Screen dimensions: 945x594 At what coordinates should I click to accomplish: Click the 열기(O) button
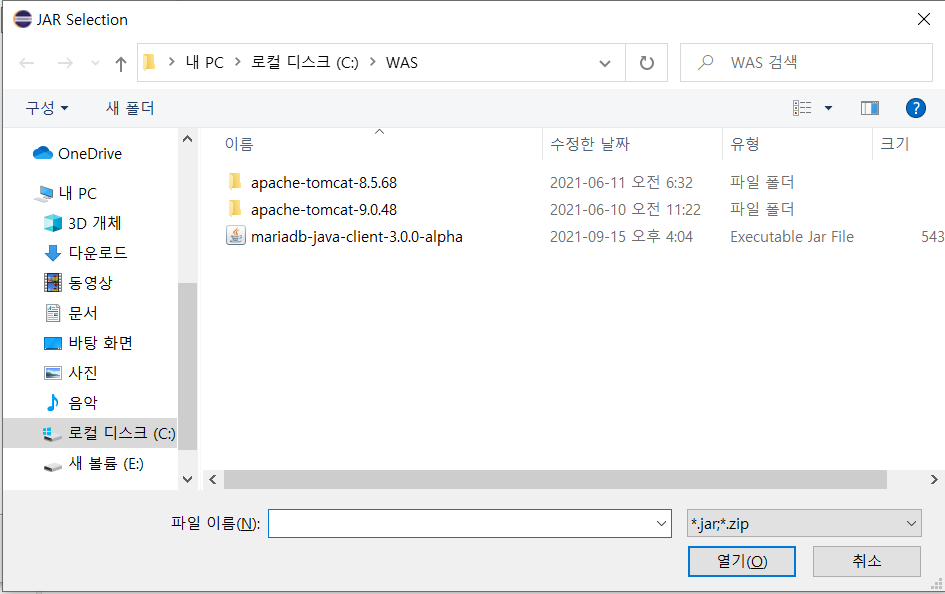click(x=741, y=561)
